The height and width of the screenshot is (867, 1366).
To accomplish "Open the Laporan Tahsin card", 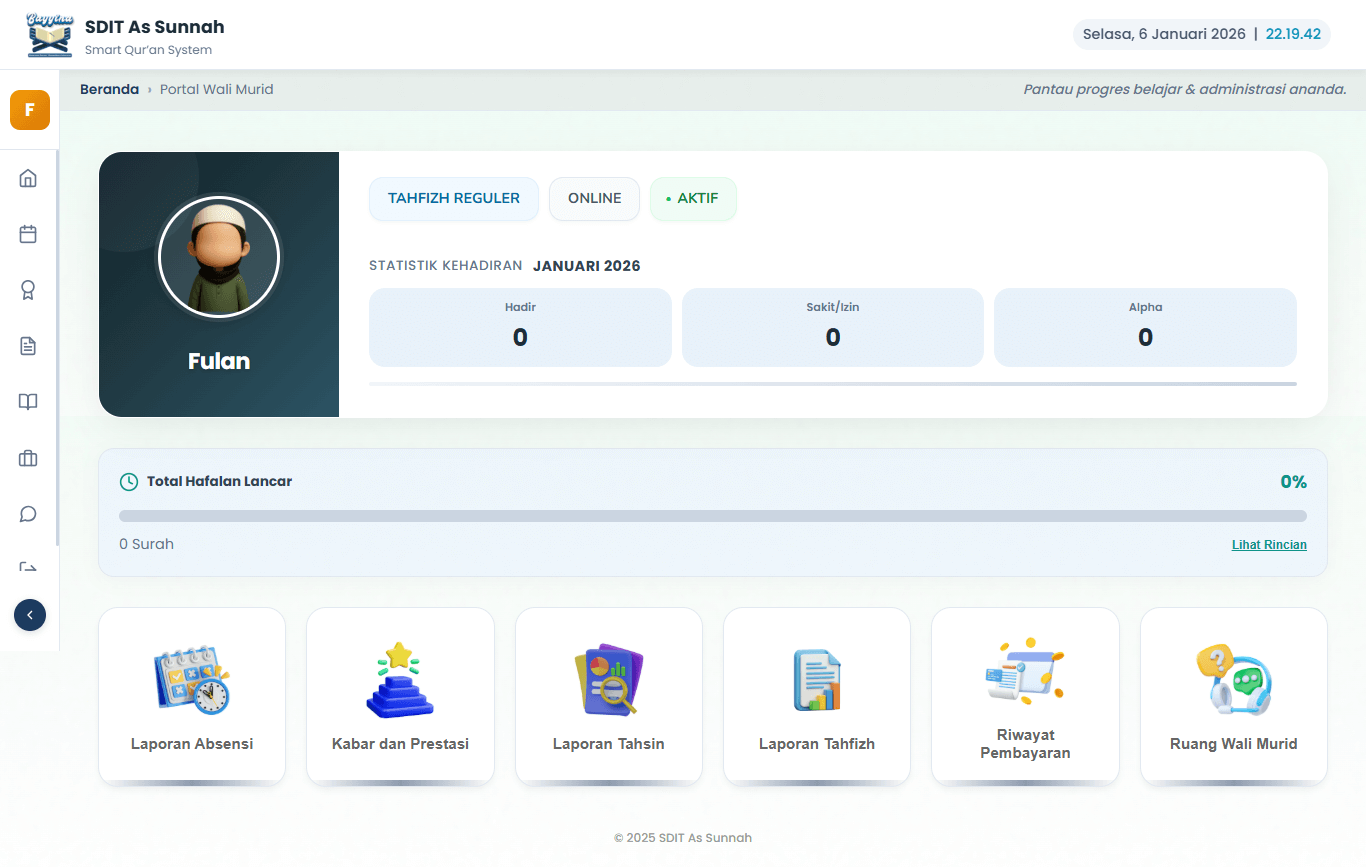I will pos(608,696).
